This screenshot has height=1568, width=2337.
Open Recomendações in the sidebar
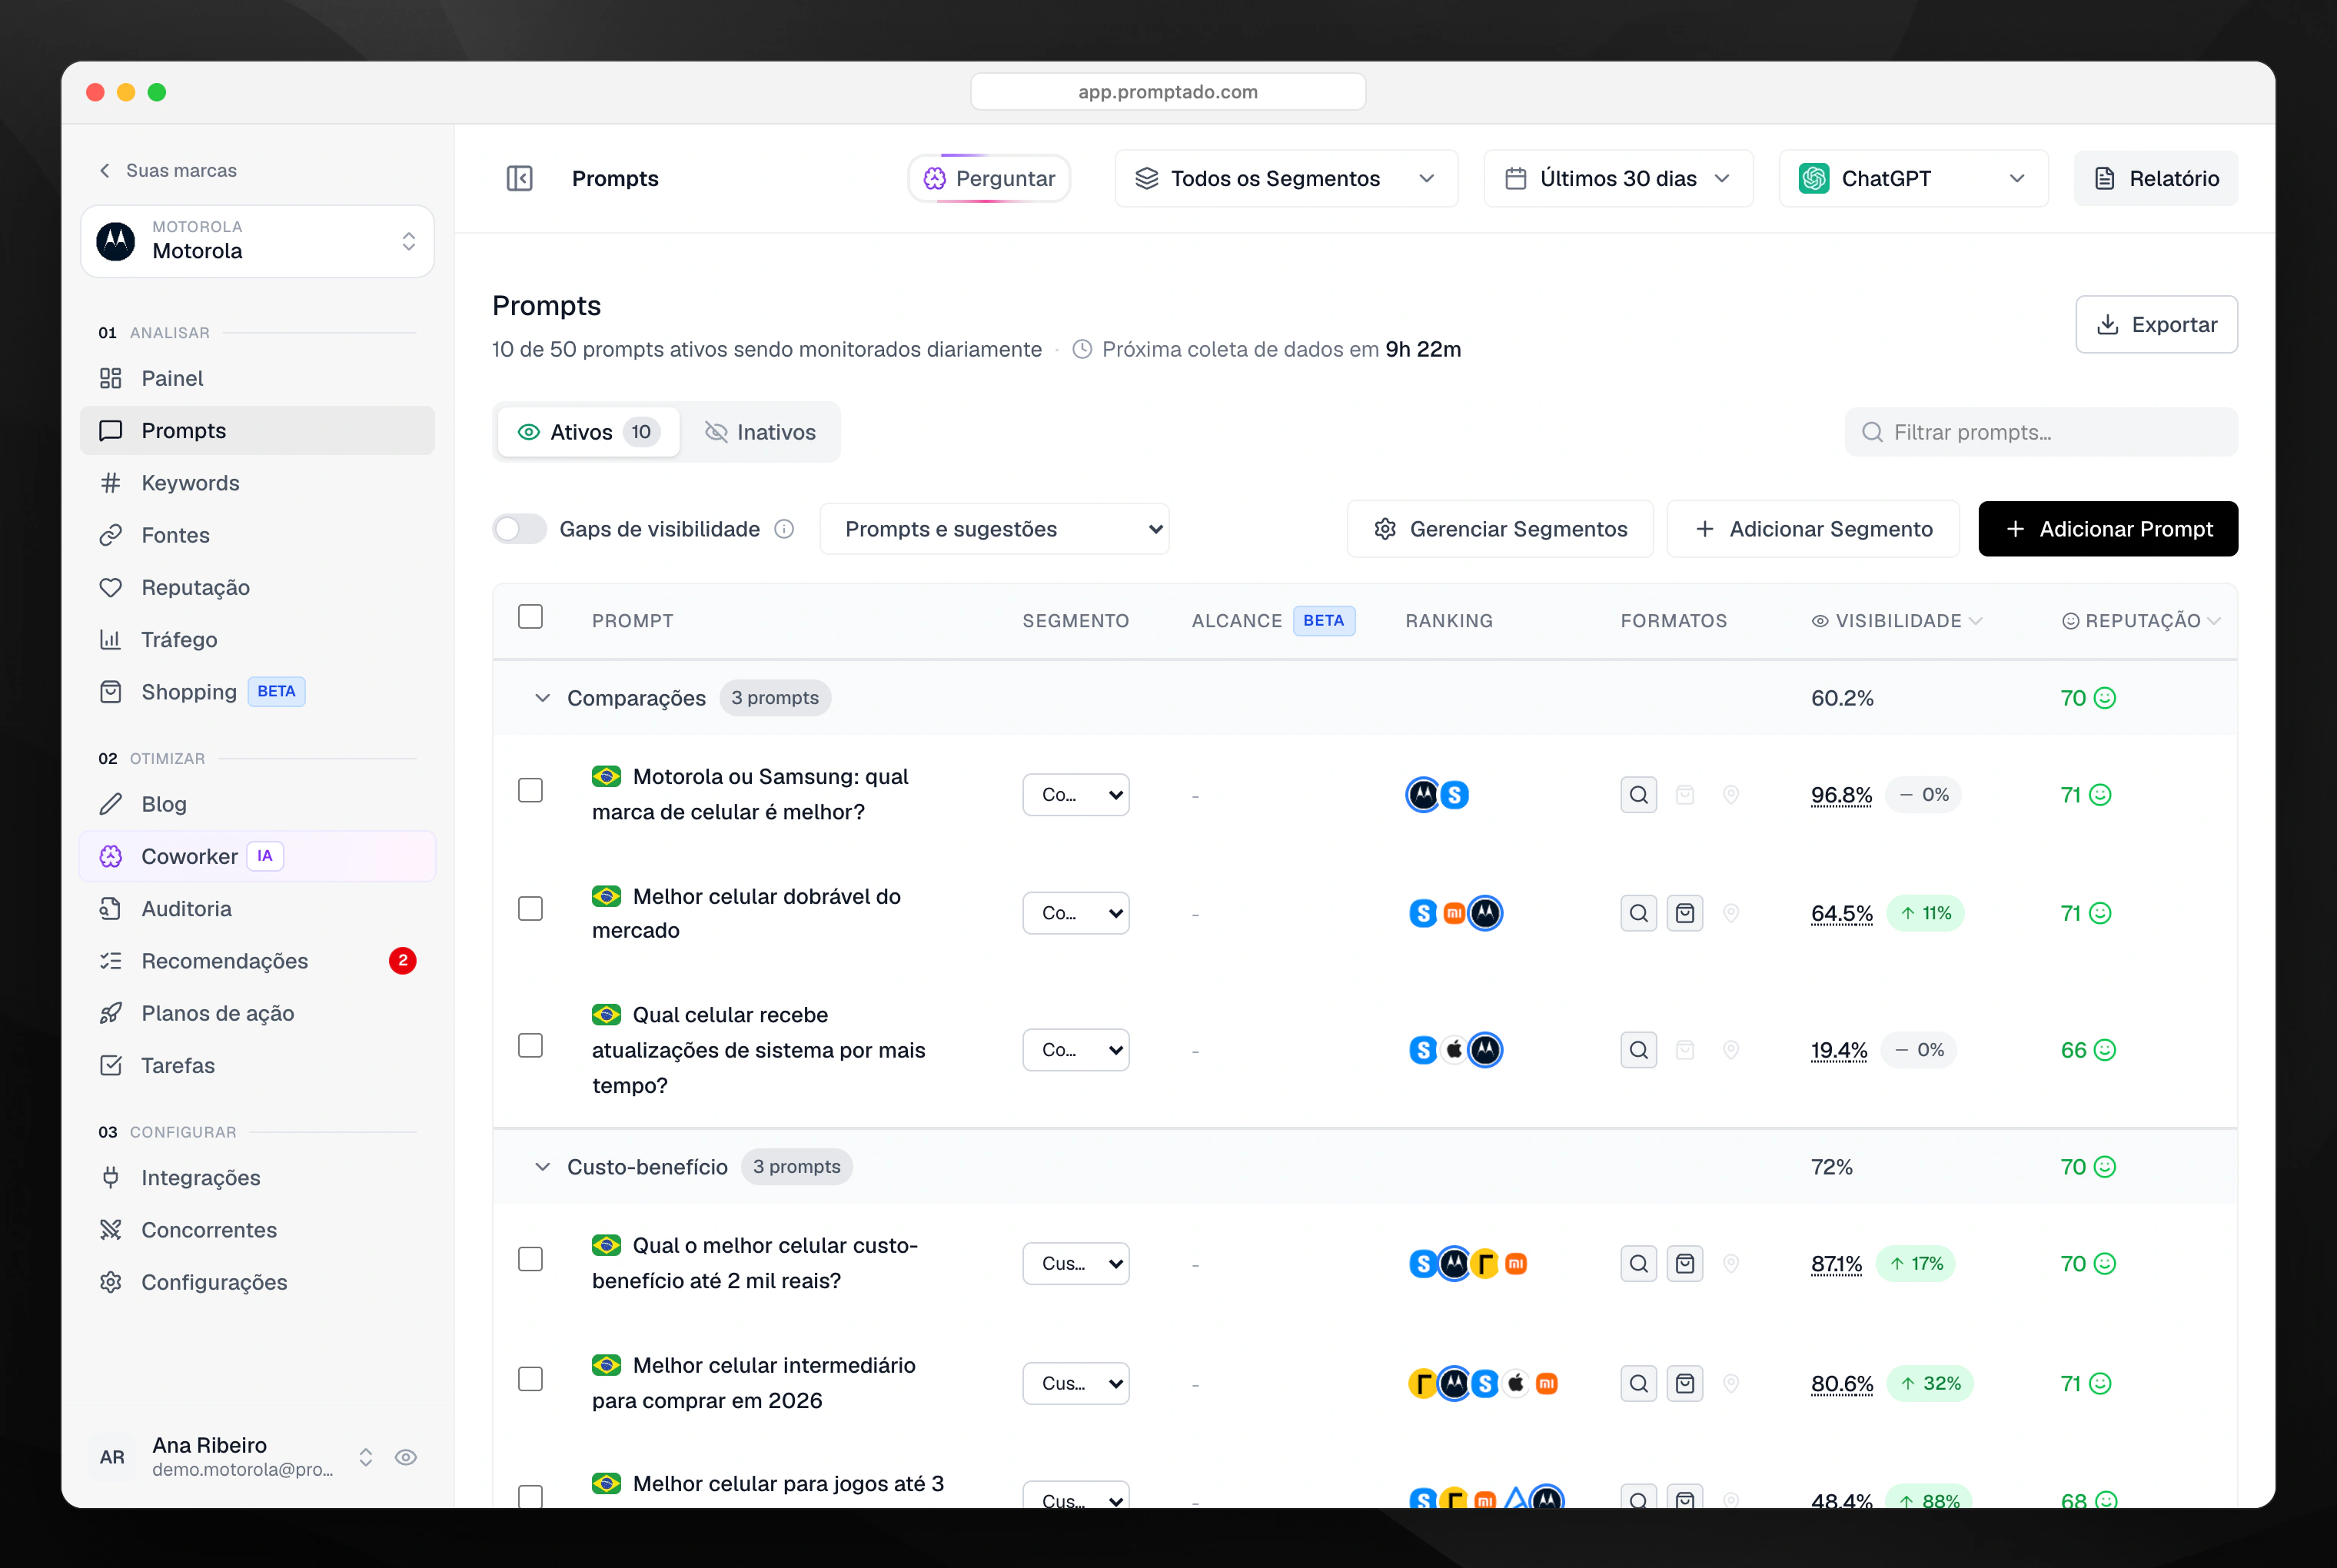(x=257, y=961)
